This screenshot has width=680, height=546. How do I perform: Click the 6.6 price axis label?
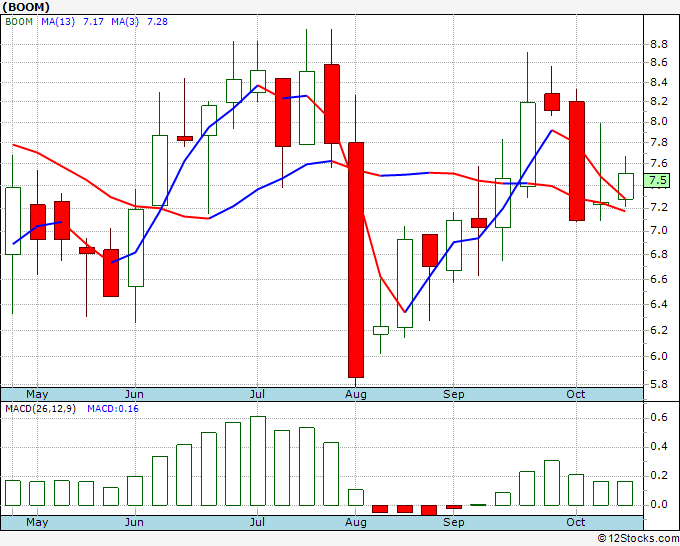point(658,279)
